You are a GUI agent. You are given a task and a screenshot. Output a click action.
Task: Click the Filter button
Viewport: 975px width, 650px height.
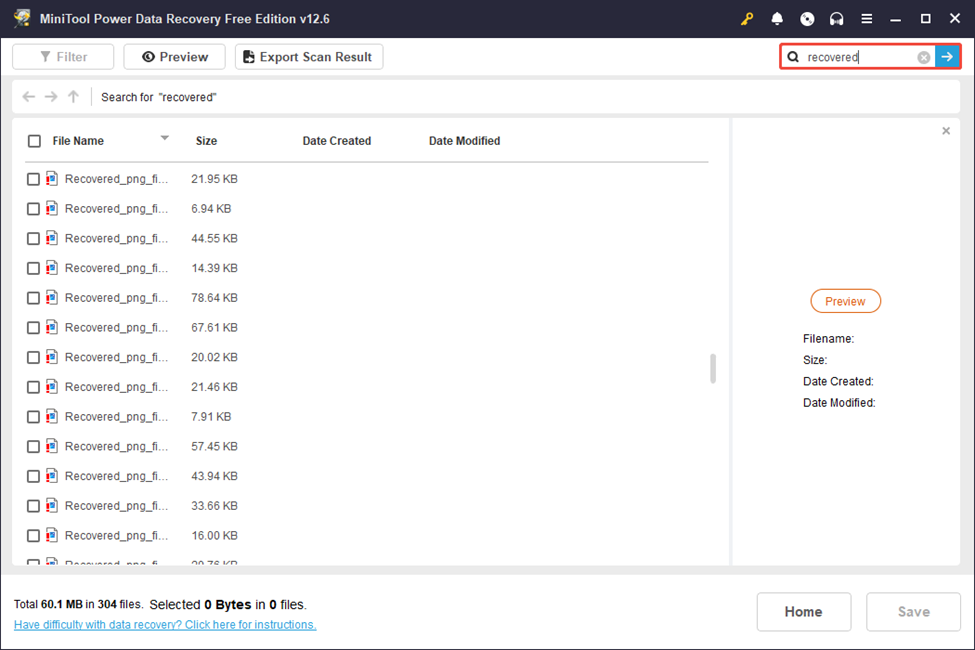(x=63, y=57)
